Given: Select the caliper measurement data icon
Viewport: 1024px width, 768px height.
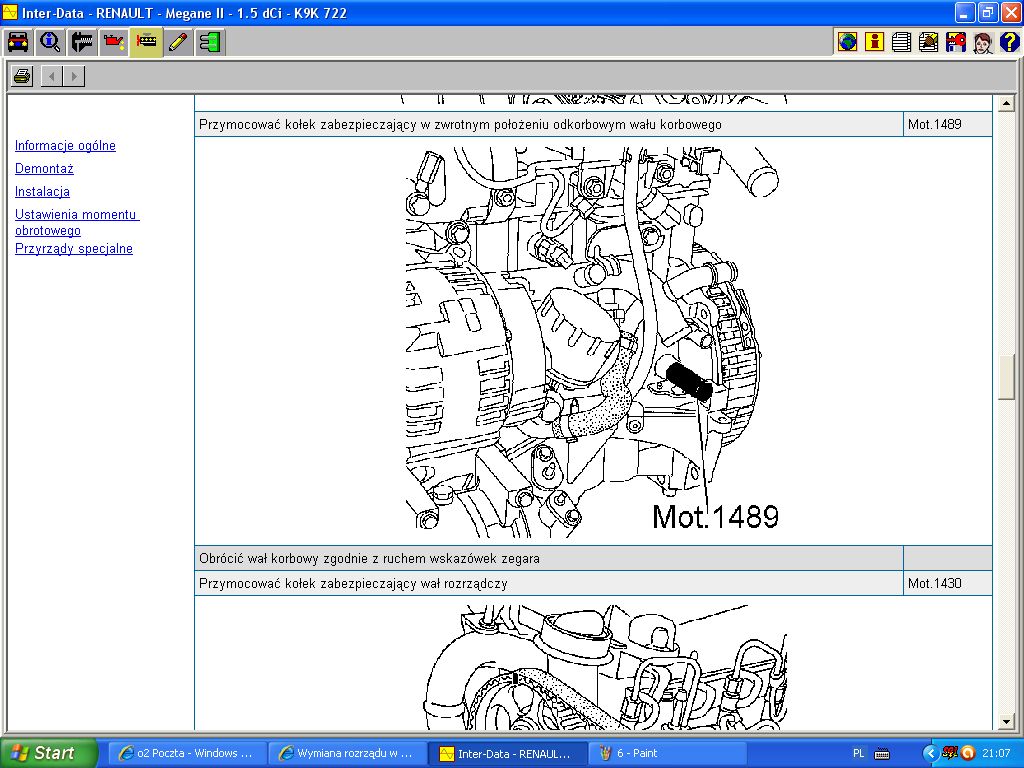Looking at the screenshot, I should tap(82, 42).
